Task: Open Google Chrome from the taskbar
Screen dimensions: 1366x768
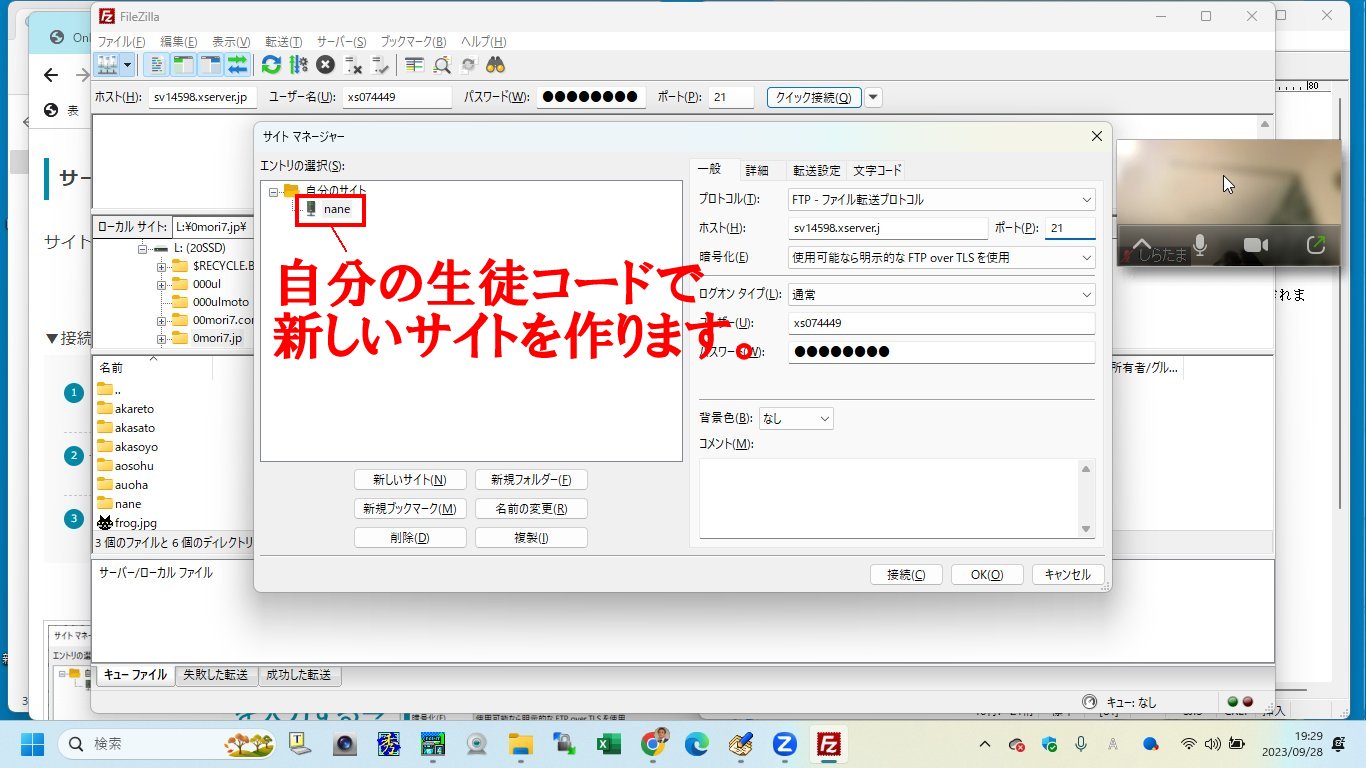Action: [654, 744]
